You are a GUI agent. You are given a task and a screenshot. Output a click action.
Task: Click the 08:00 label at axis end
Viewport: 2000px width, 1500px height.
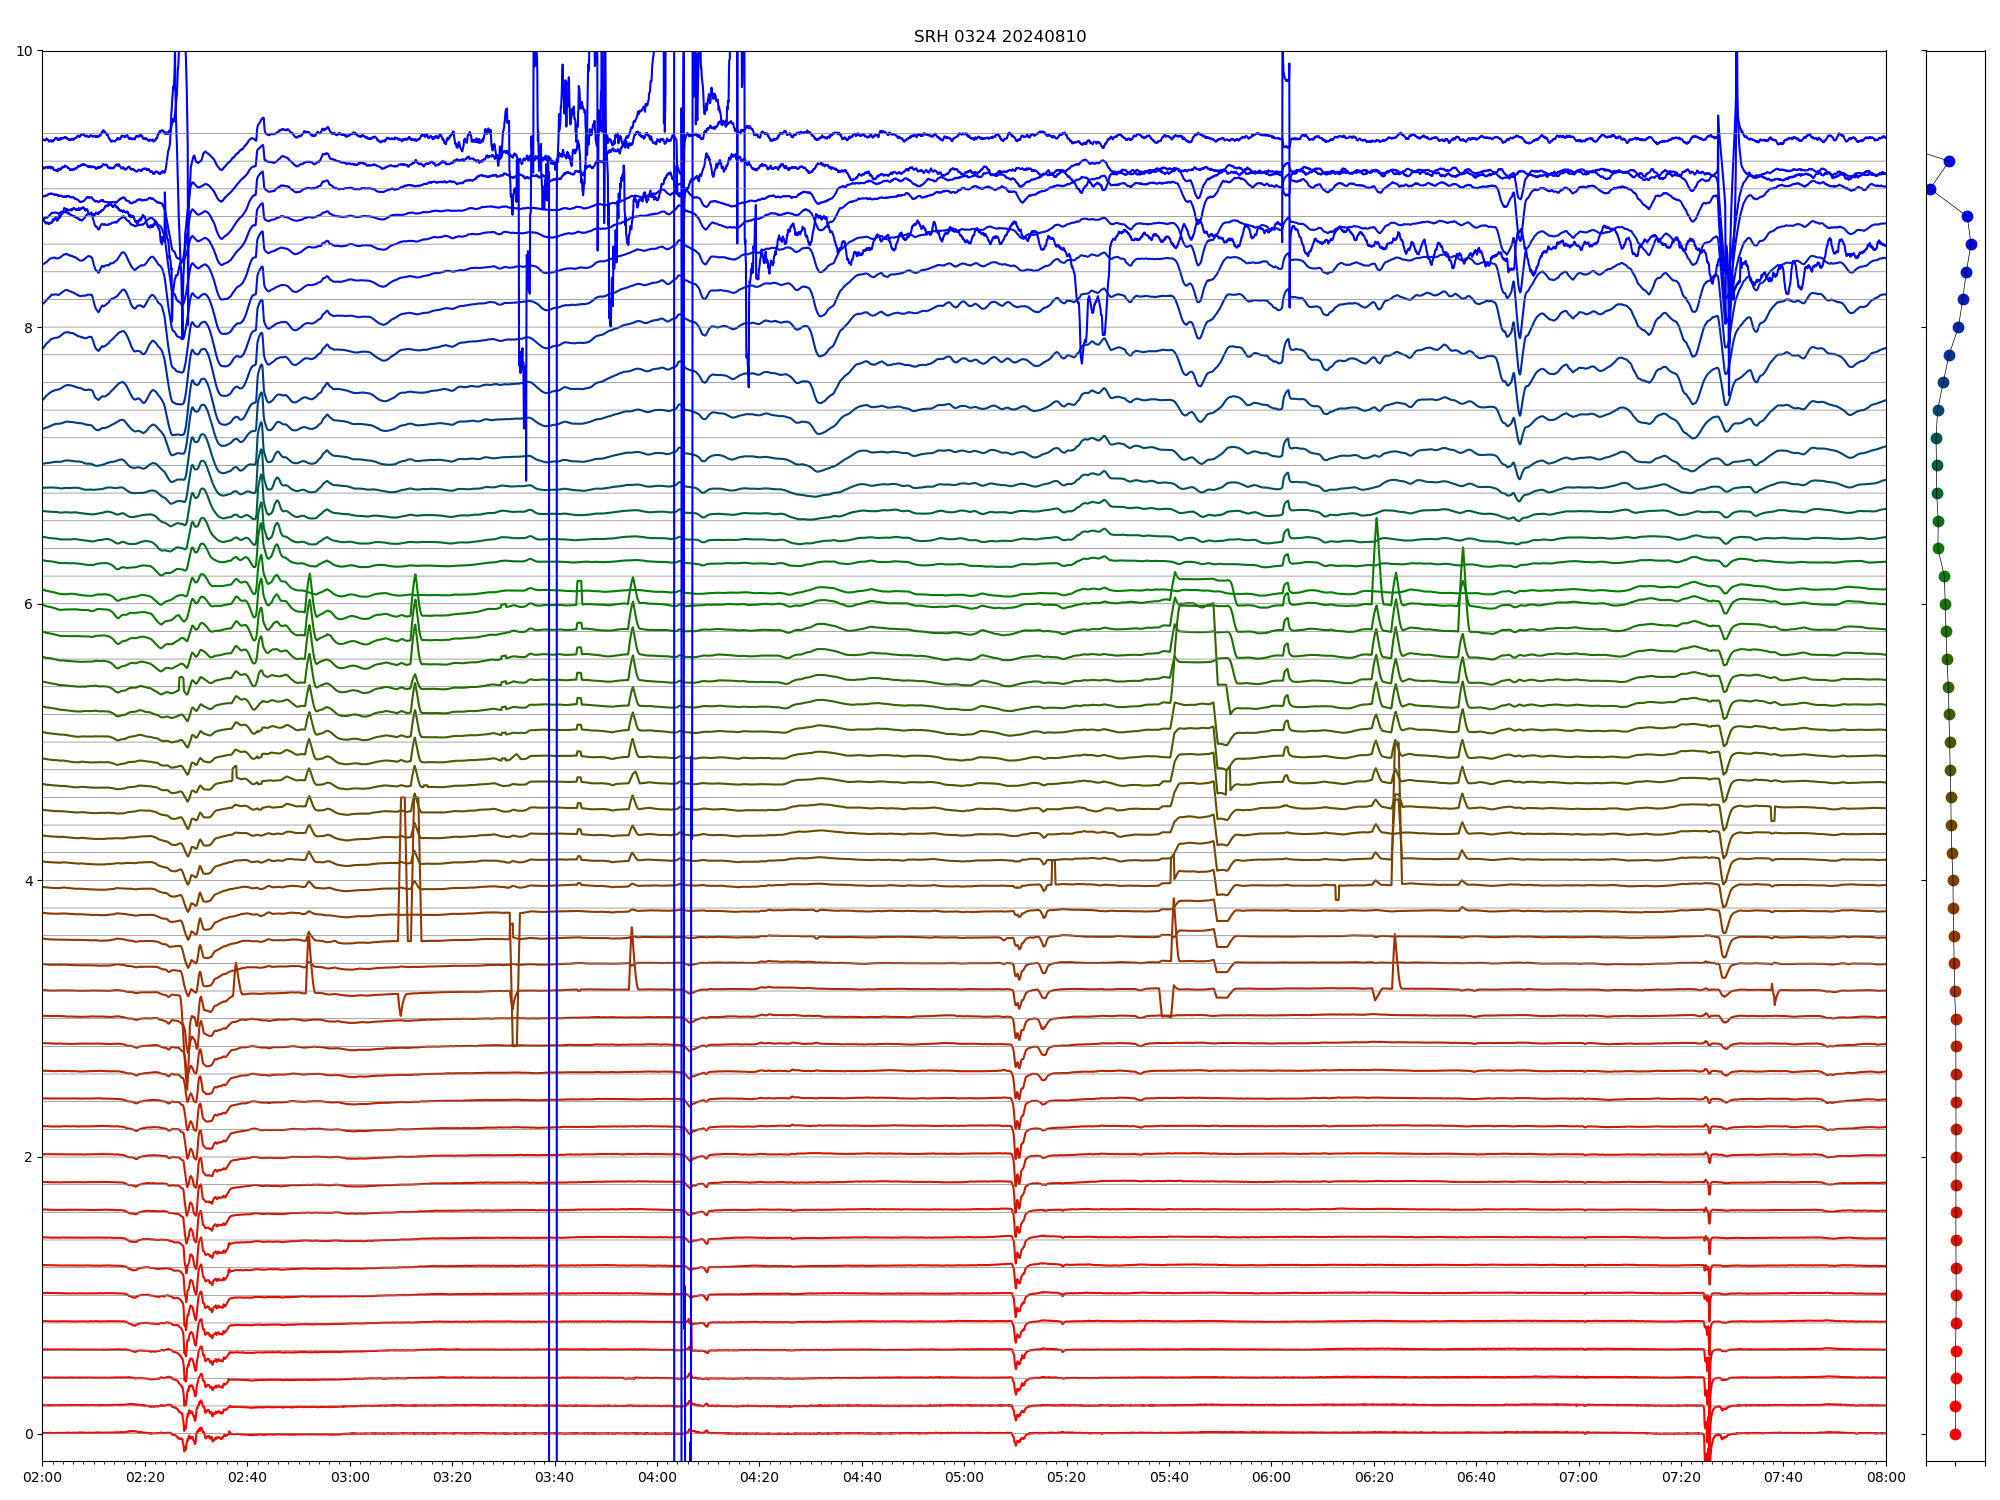coord(1886,1477)
